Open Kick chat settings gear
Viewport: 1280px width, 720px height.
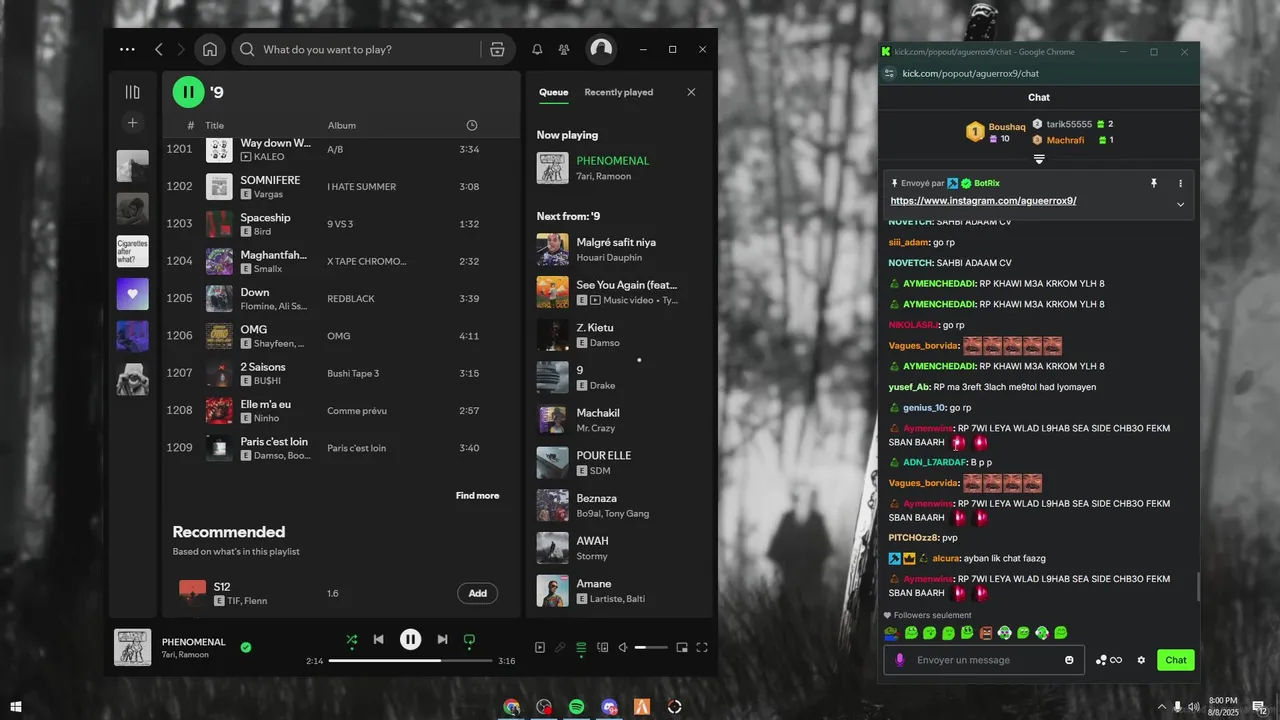[x=1141, y=660]
